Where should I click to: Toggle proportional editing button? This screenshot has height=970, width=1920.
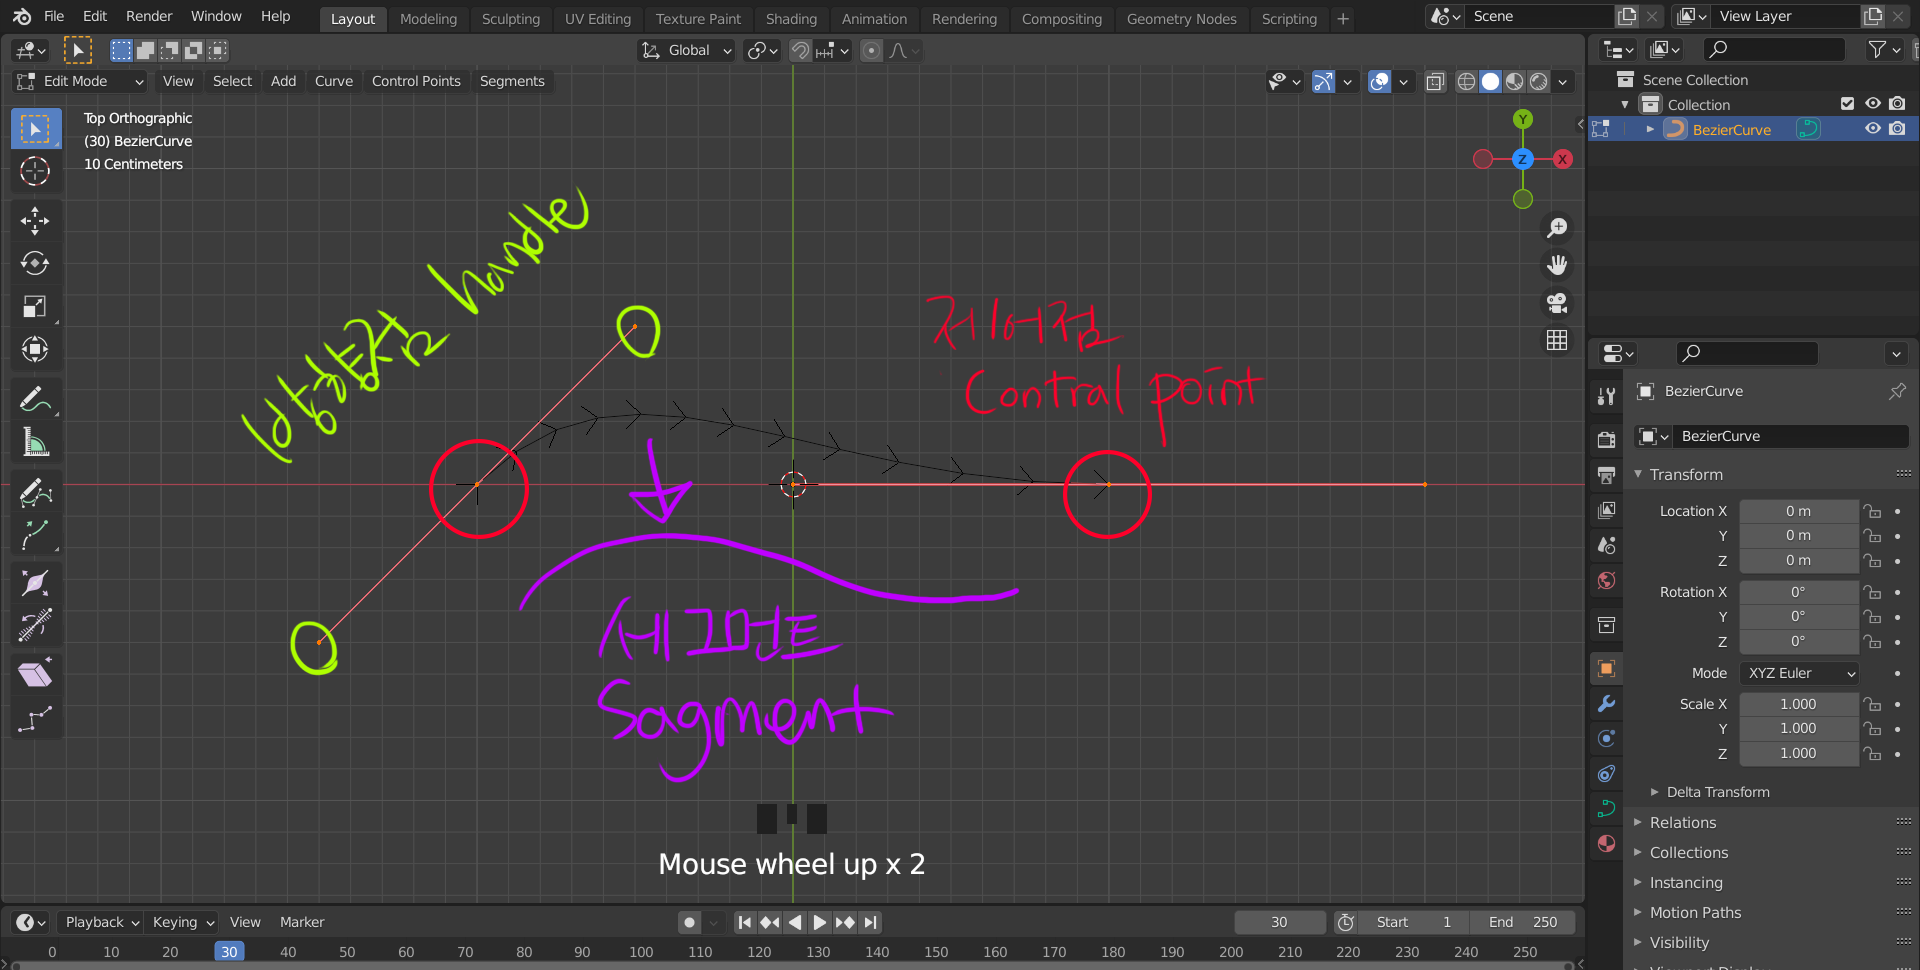[x=872, y=50]
